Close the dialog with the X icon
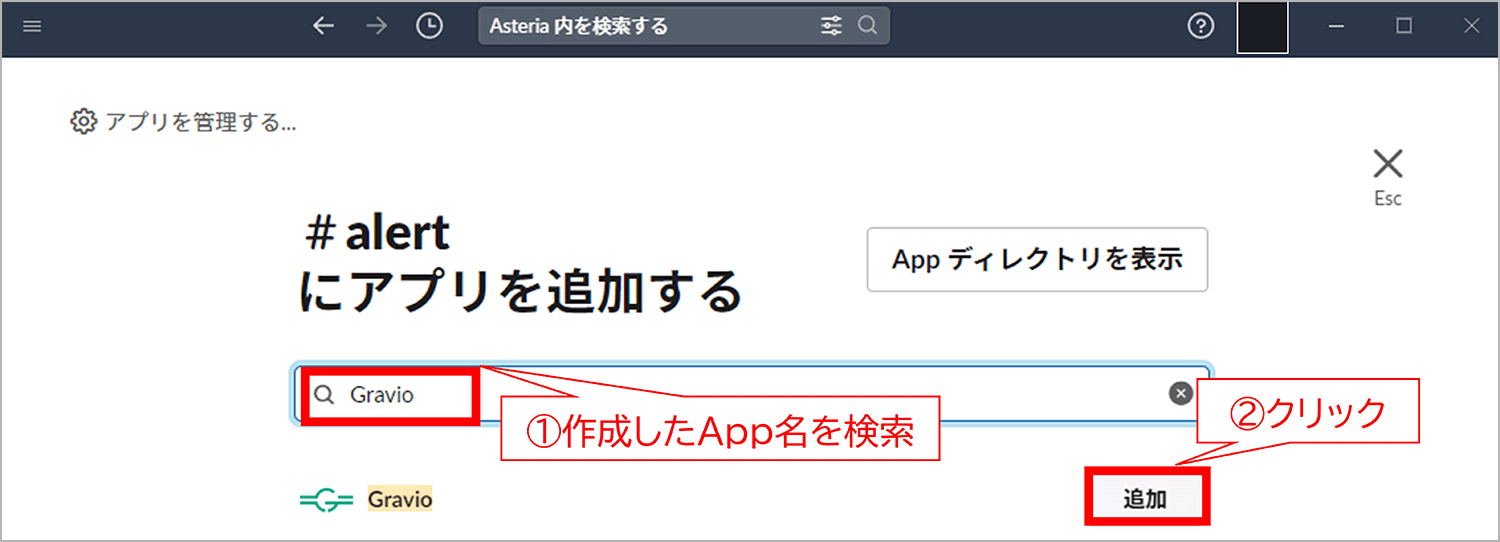This screenshot has height=542, width=1500. tap(1388, 164)
